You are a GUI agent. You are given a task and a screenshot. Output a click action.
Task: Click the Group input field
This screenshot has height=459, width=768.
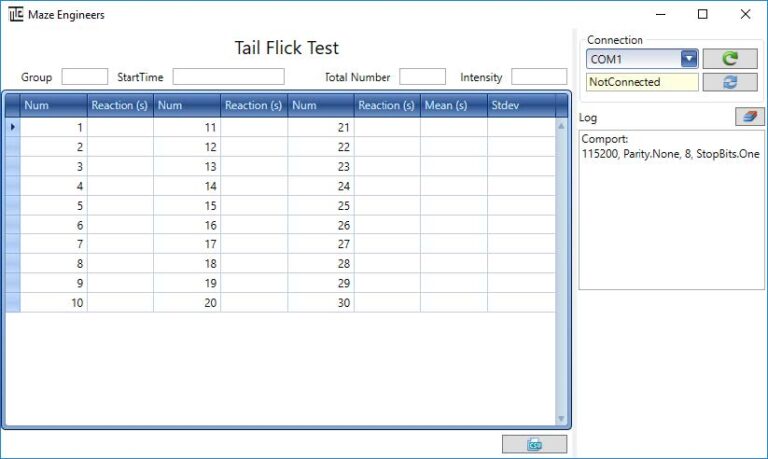tap(85, 77)
